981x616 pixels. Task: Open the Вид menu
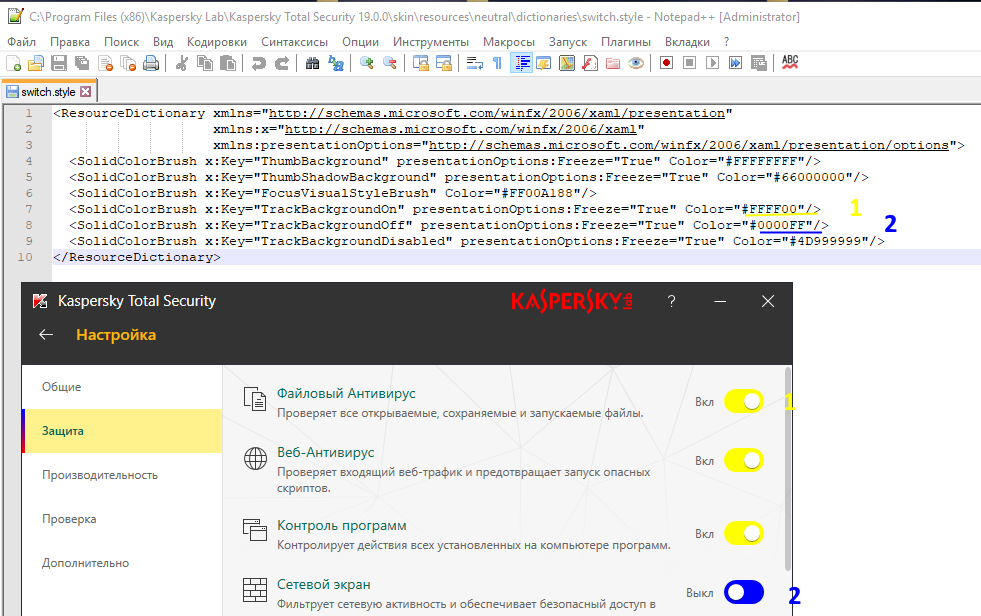coord(163,42)
